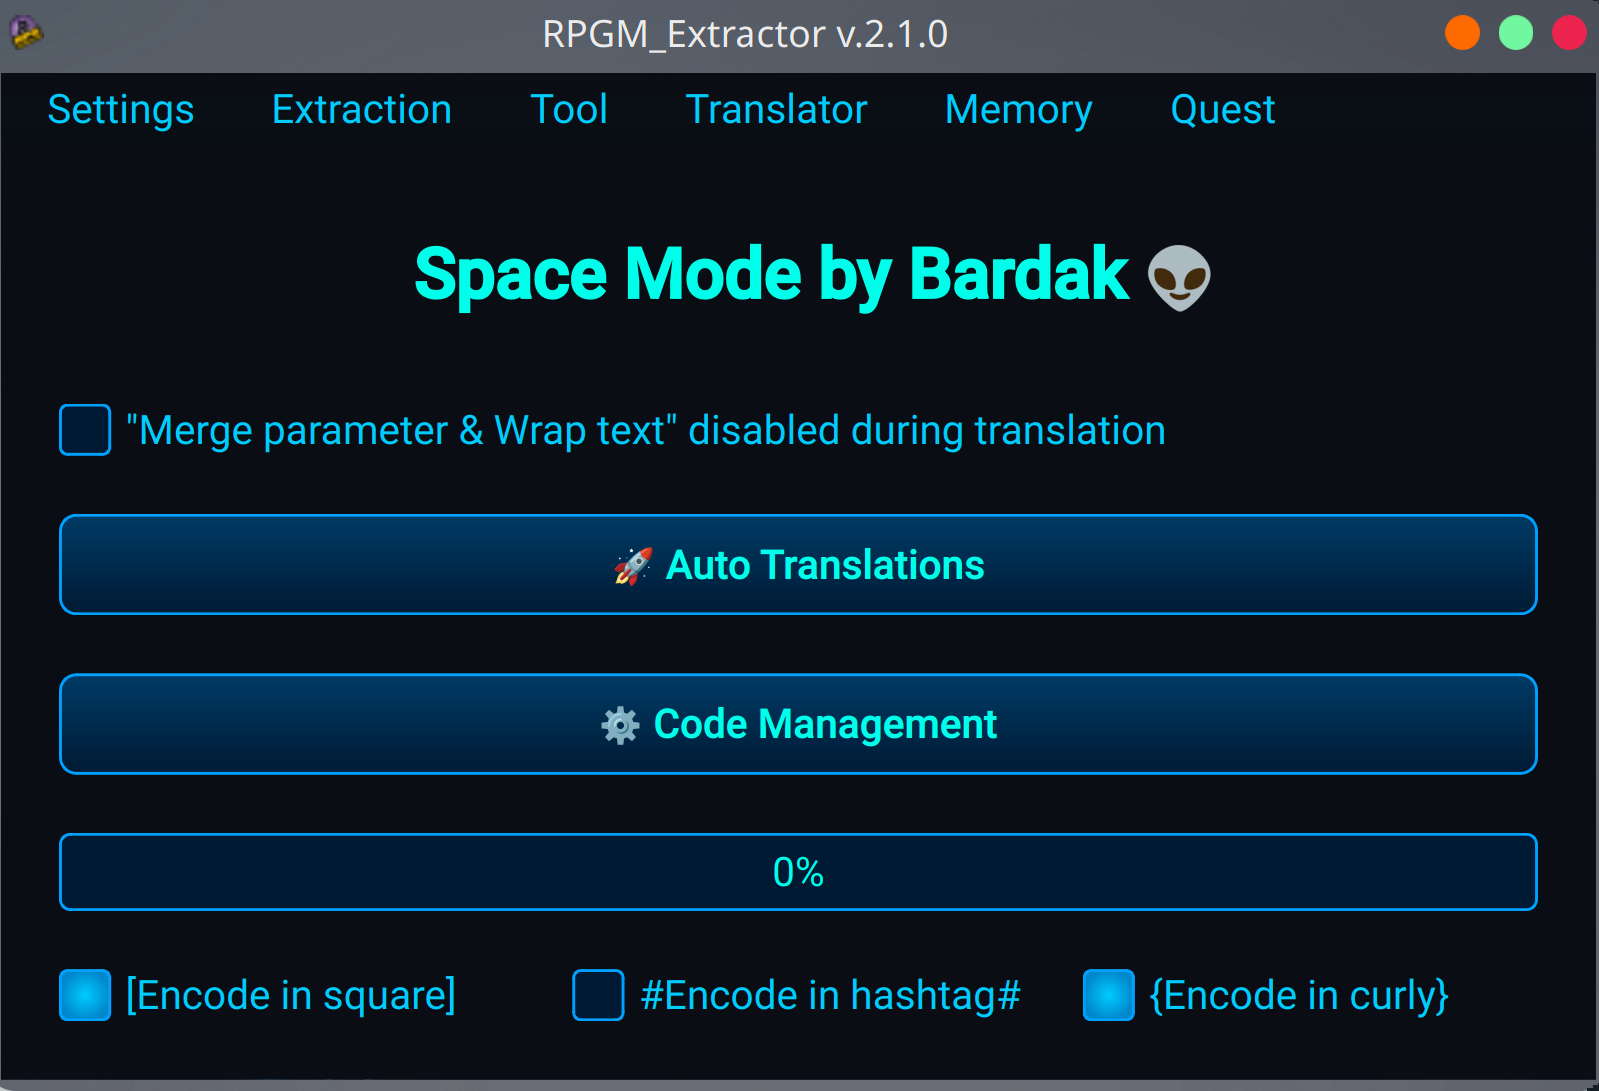Disable the Encode in curly checkbox
The height and width of the screenshot is (1091, 1599).
(x=1109, y=995)
